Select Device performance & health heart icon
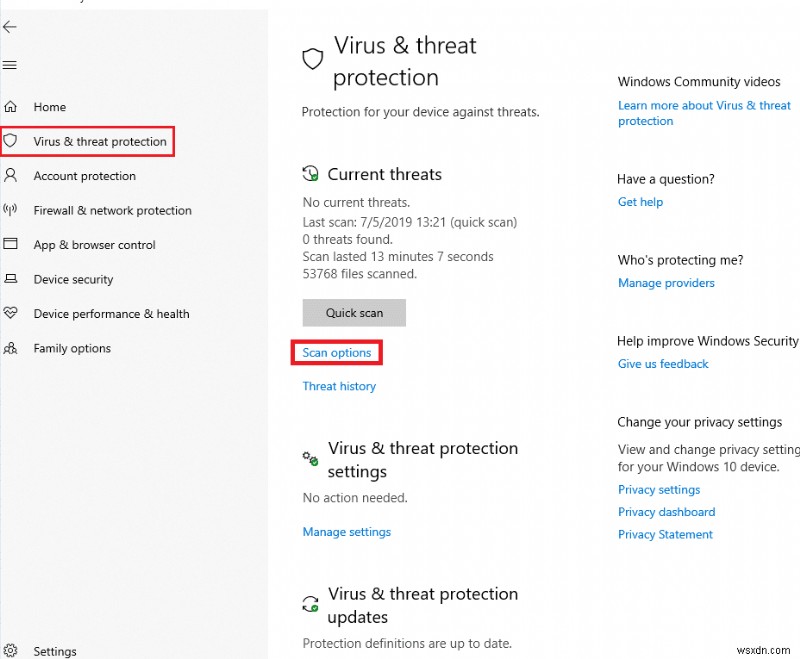Image resolution: width=800 pixels, height=659 pixels. click(x=12, y=313)
